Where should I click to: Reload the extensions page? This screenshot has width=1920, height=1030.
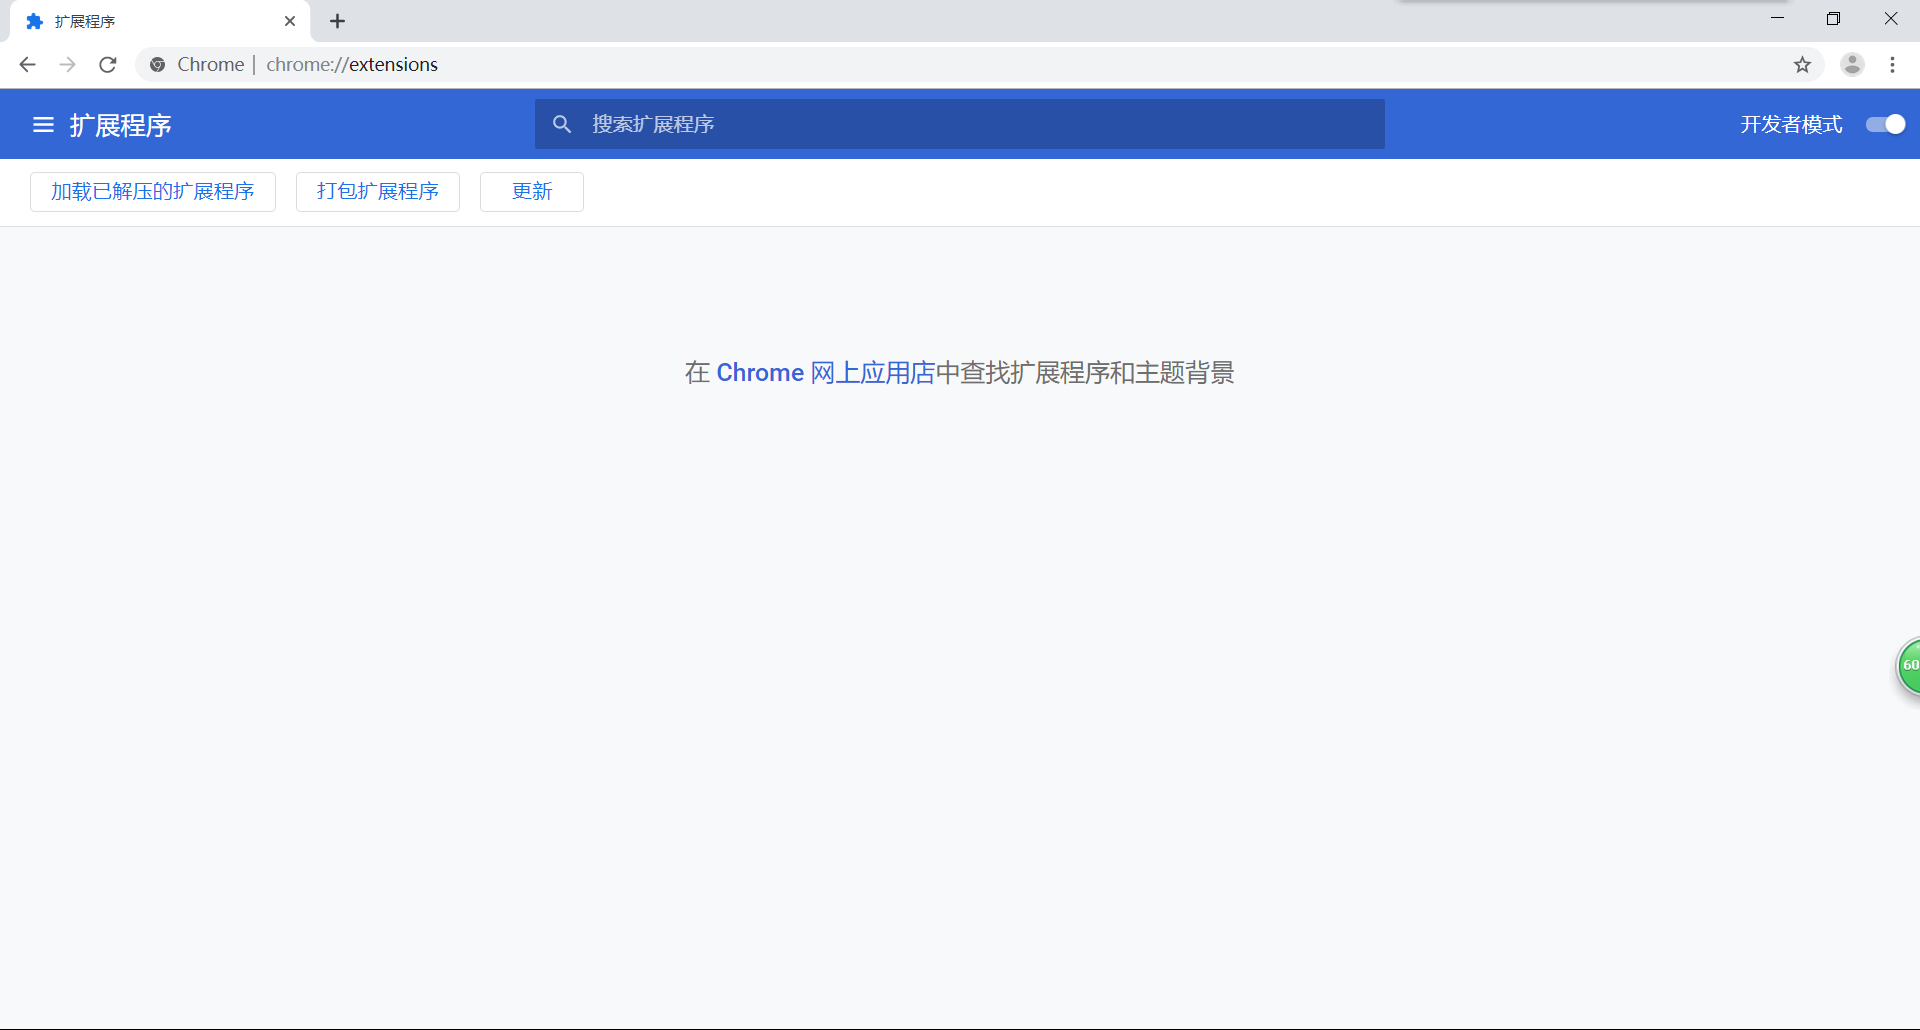(107, 64)
